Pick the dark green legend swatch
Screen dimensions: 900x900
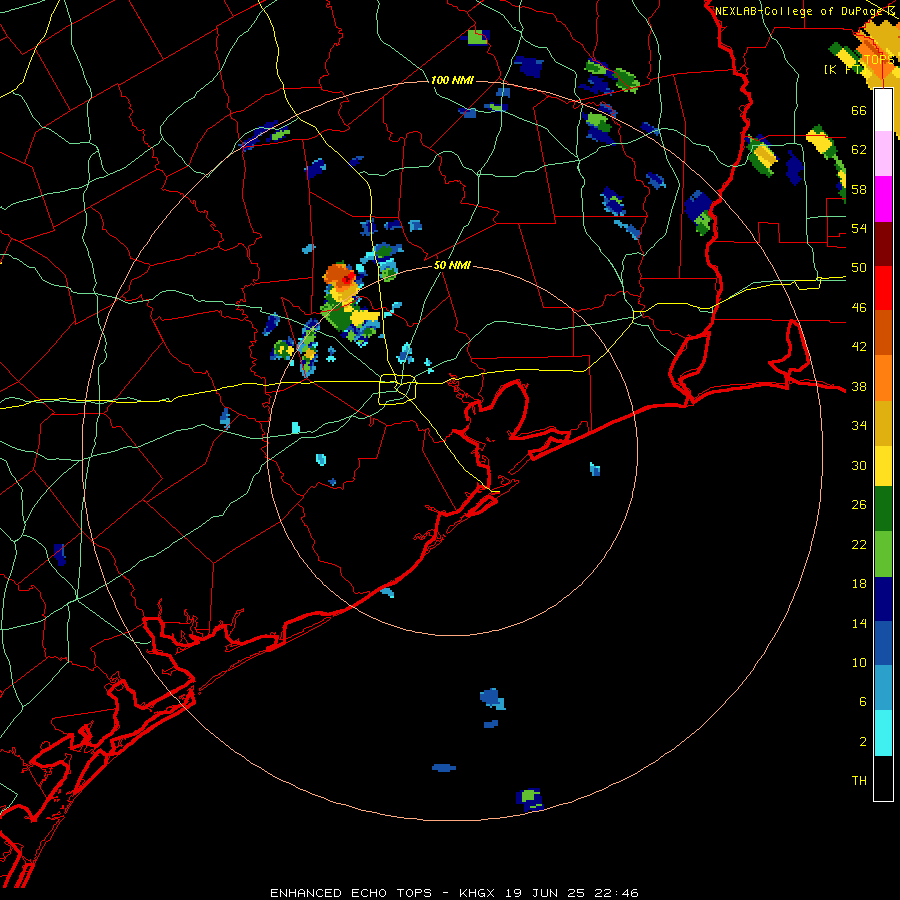click(x=883, y=509)
